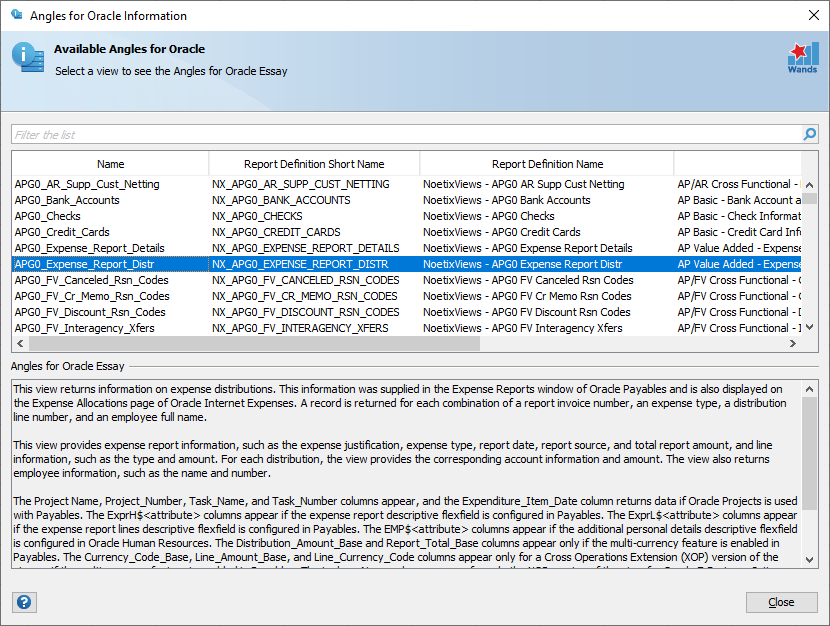The height and width of the screenshot is (626, 830).
Task: Click the AP Basic - Credit Card cell
Action: click(739, 232)
